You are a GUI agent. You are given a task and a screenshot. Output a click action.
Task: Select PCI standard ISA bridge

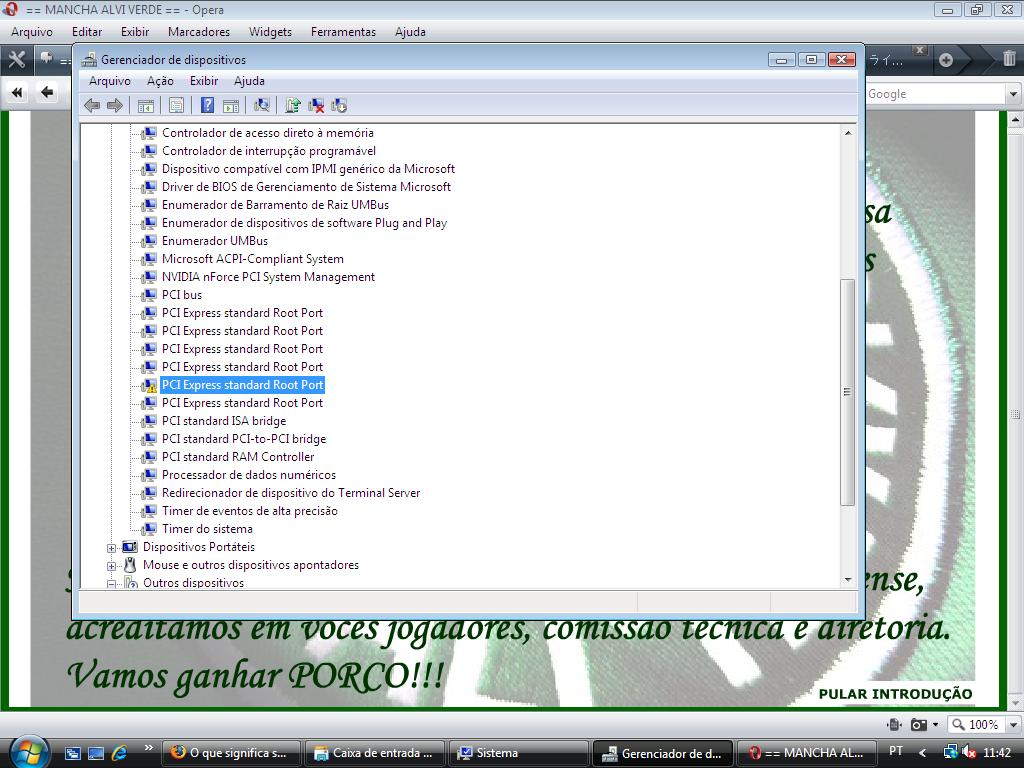[224, 421]
